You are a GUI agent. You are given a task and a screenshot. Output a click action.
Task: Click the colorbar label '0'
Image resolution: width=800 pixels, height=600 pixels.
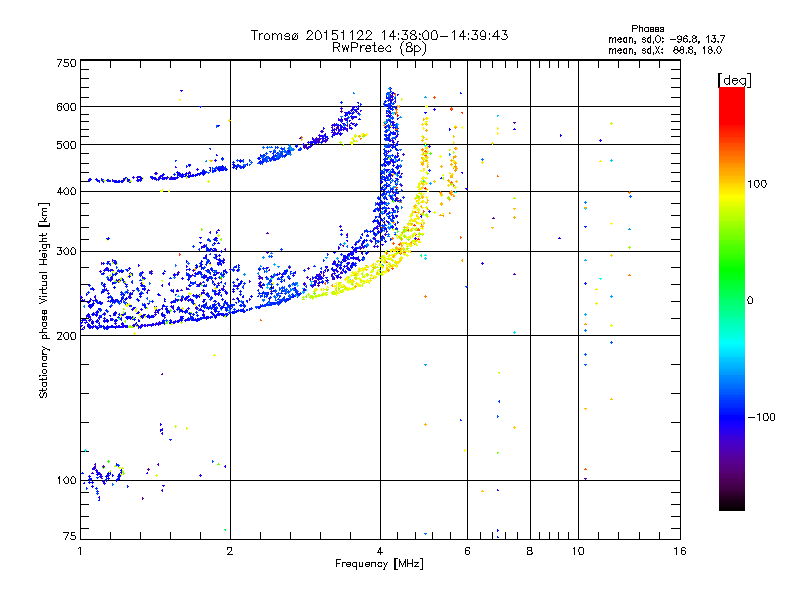pos(750,300)
